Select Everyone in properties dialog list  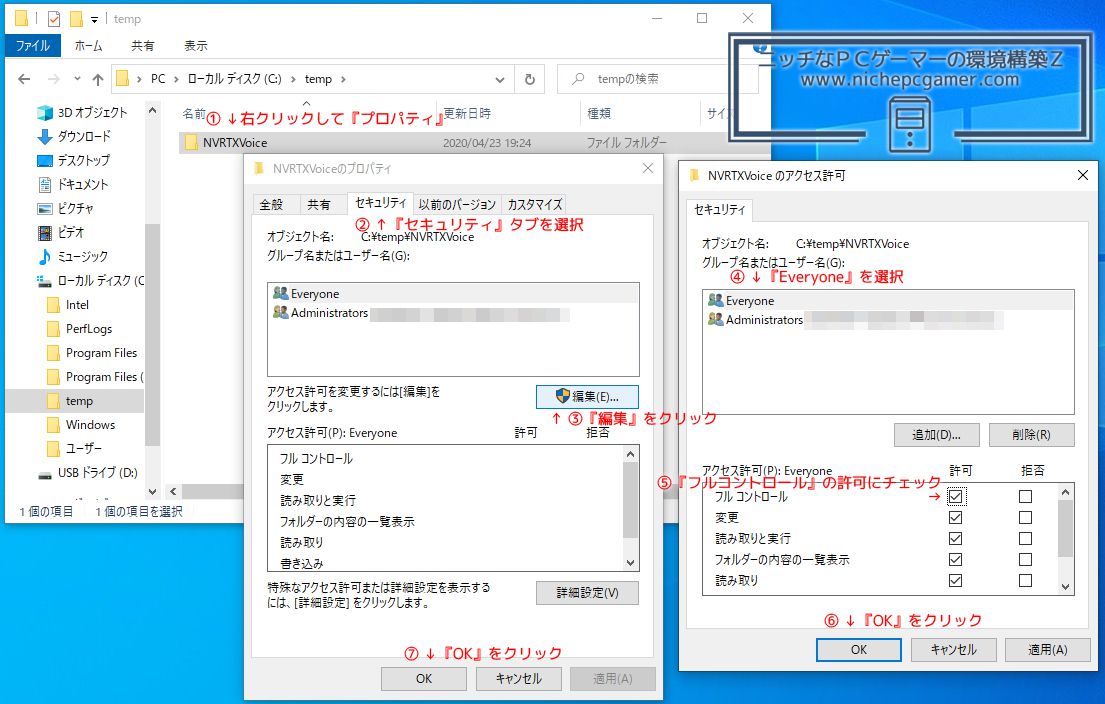[453, 294]
